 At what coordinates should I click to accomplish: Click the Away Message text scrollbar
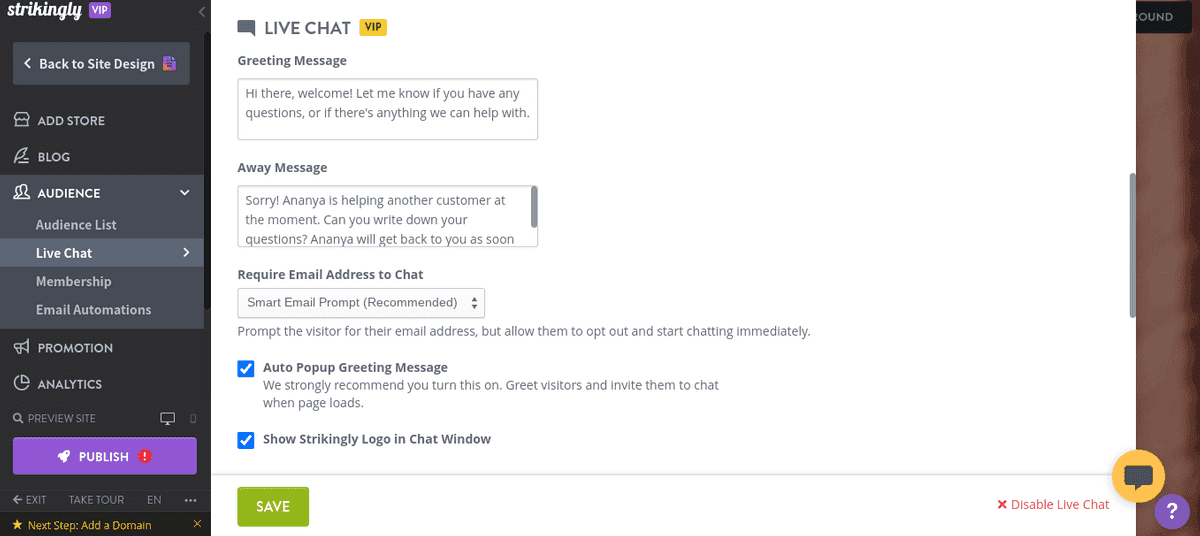pyautogui.click(x=534, y=207)
